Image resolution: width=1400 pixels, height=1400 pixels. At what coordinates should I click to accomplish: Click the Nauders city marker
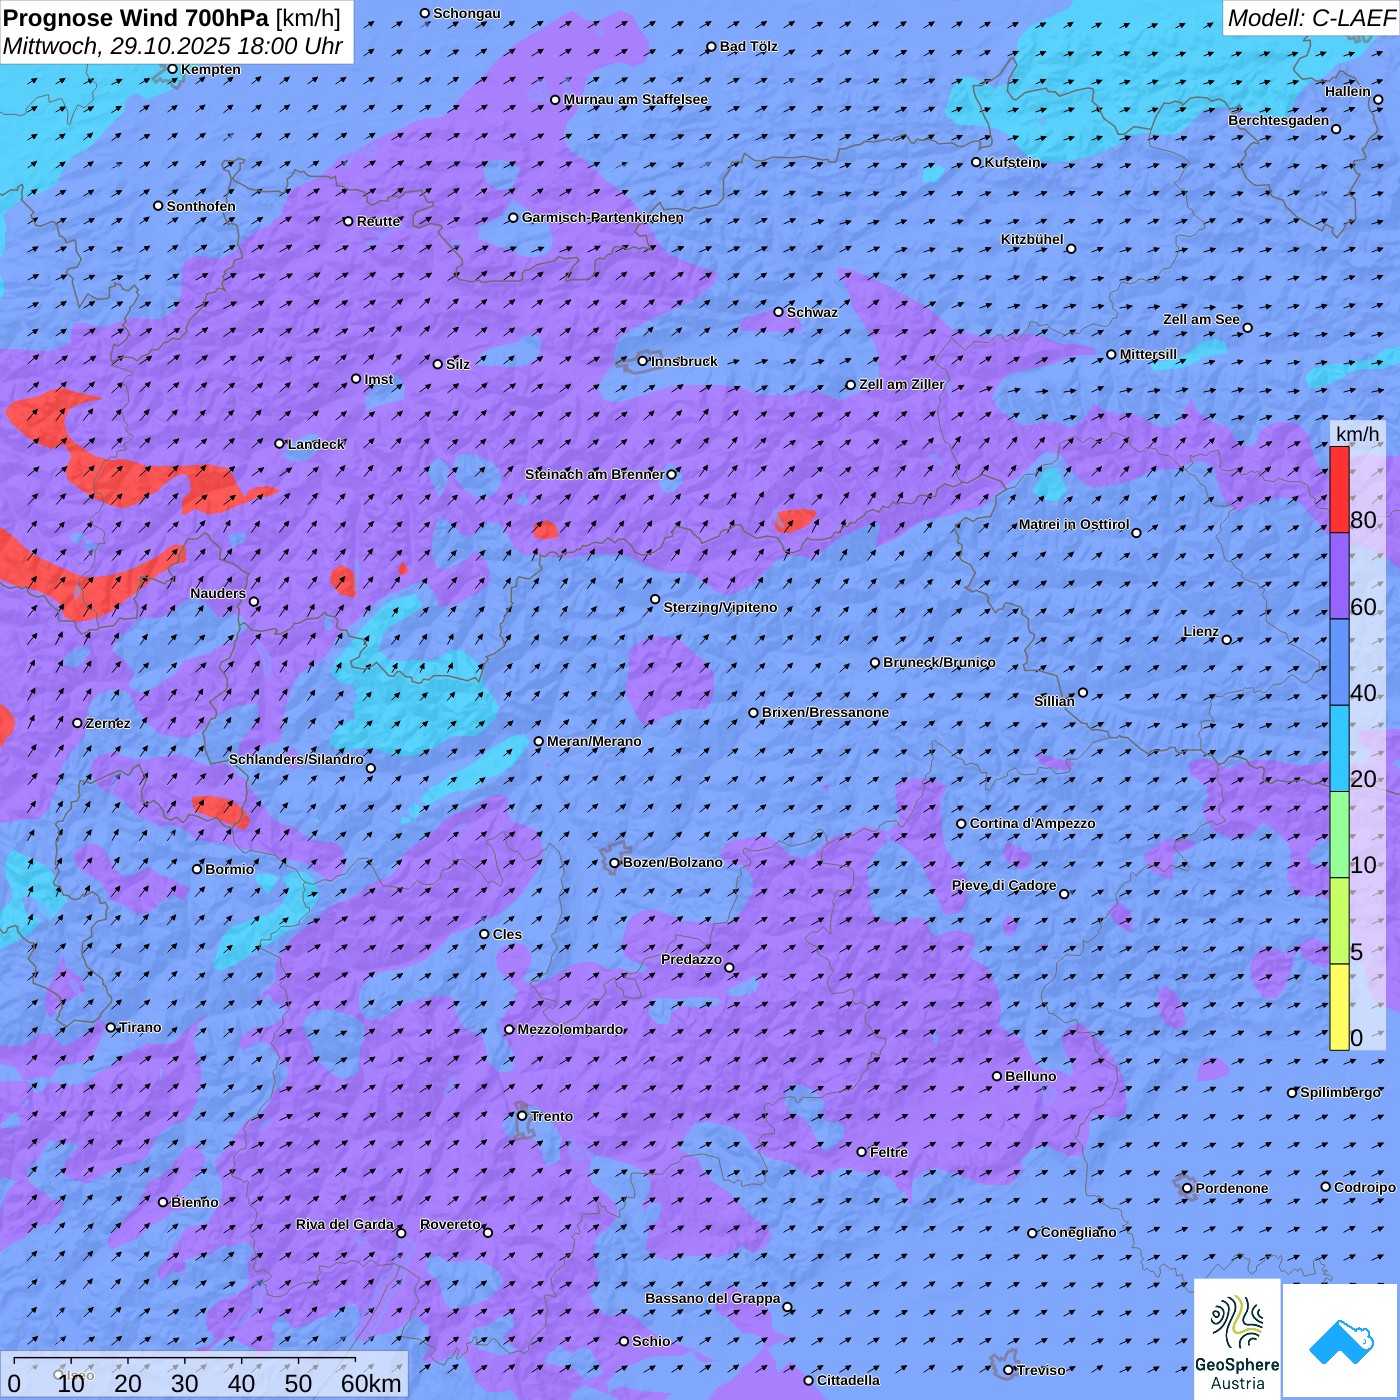pos(254,602)
